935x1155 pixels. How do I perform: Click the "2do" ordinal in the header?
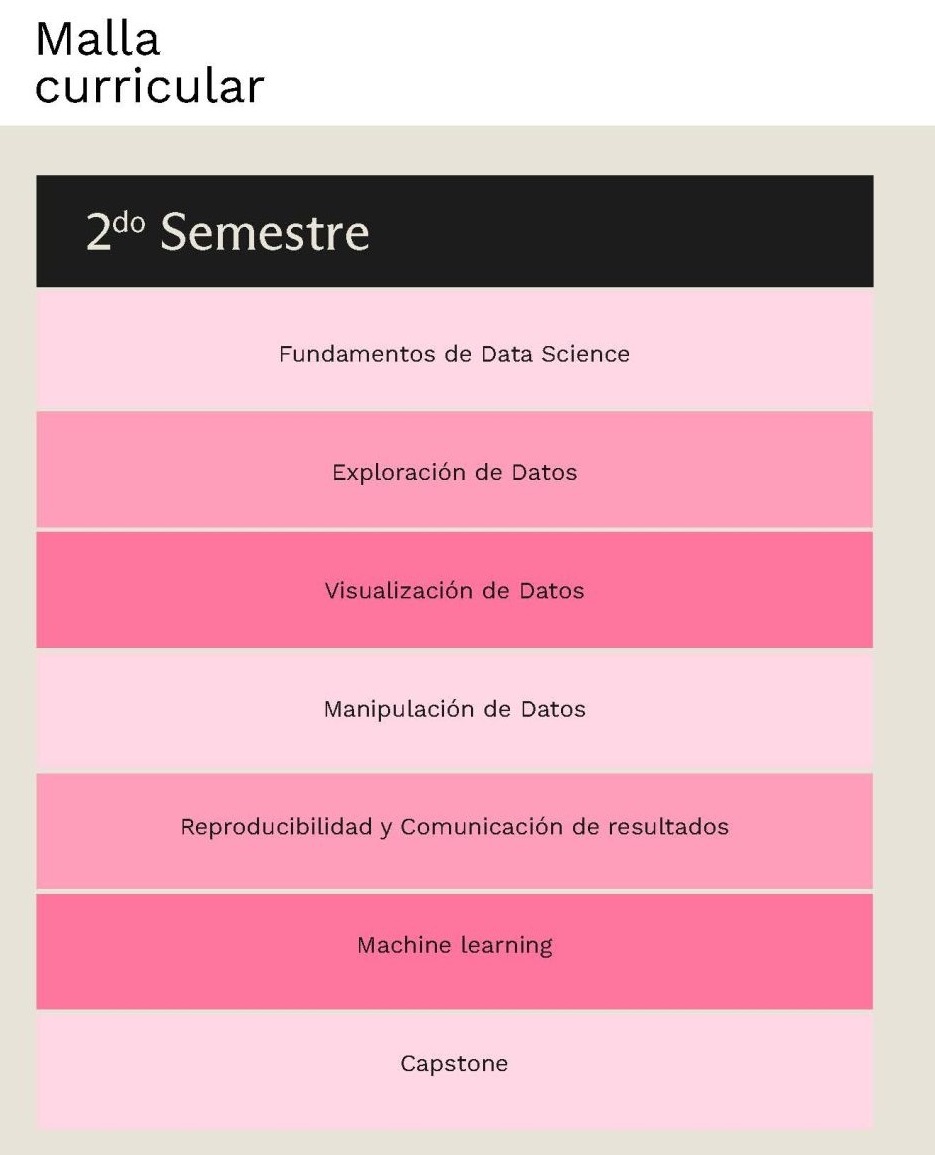click(x=115, y=231)
